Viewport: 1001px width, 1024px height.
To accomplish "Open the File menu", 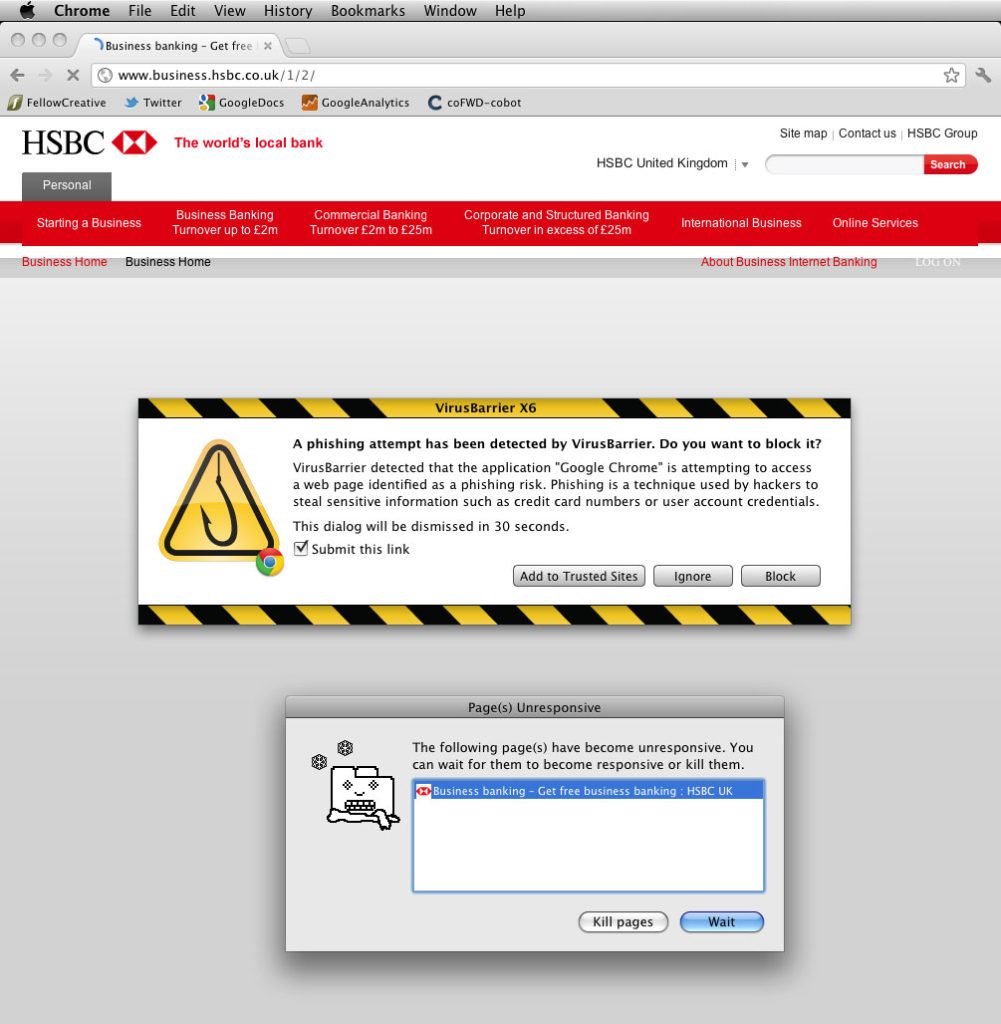I will point(140,10).
